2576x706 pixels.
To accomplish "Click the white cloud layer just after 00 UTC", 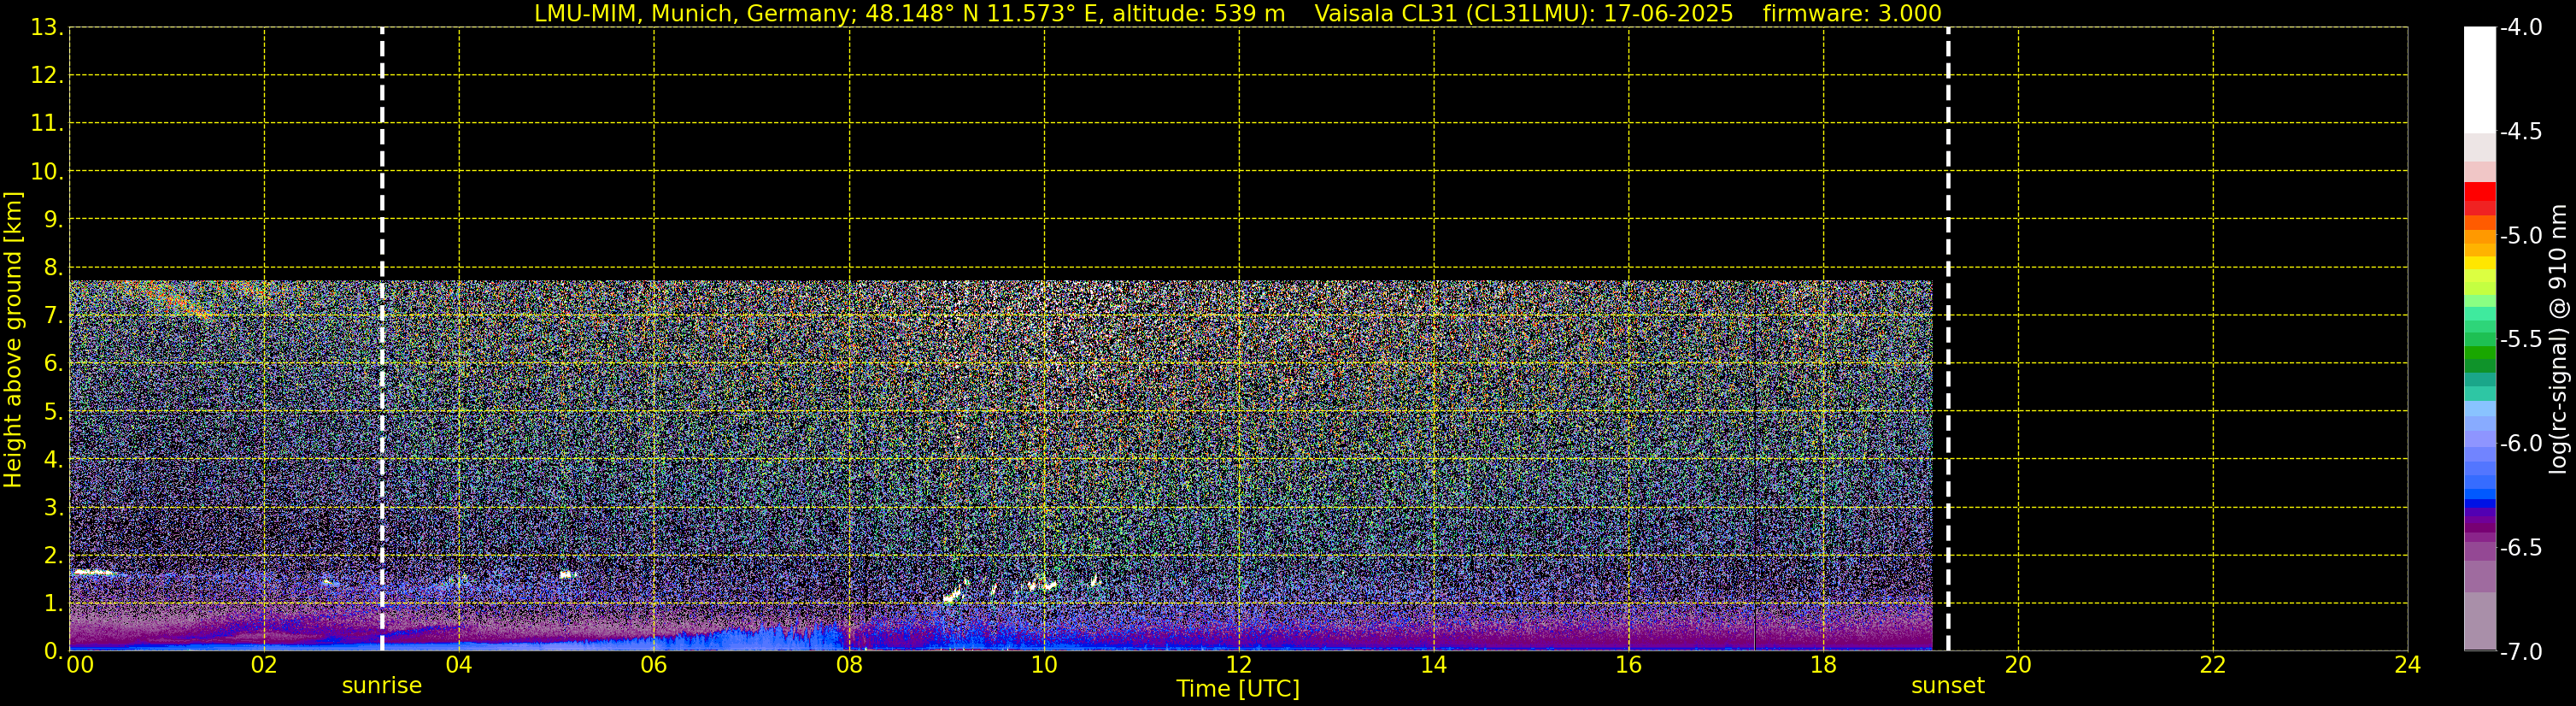I will (x=96, y=573).
